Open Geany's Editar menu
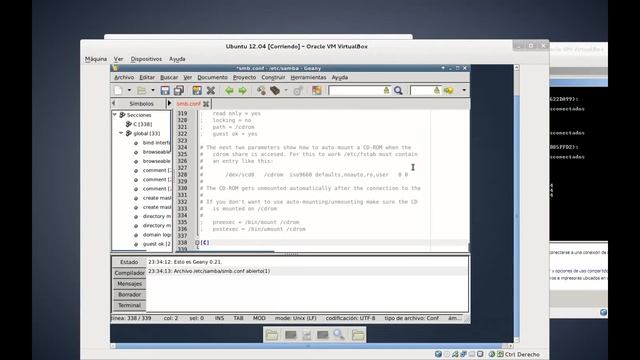This screenshot has height=360, width=640. 147,77
